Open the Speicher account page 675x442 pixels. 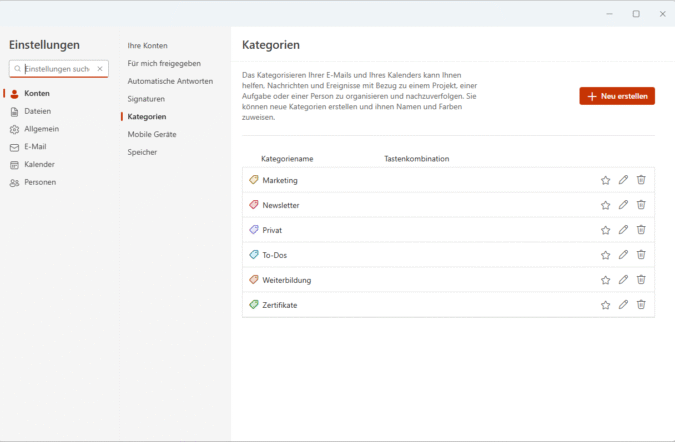click(x=142, y=152)
